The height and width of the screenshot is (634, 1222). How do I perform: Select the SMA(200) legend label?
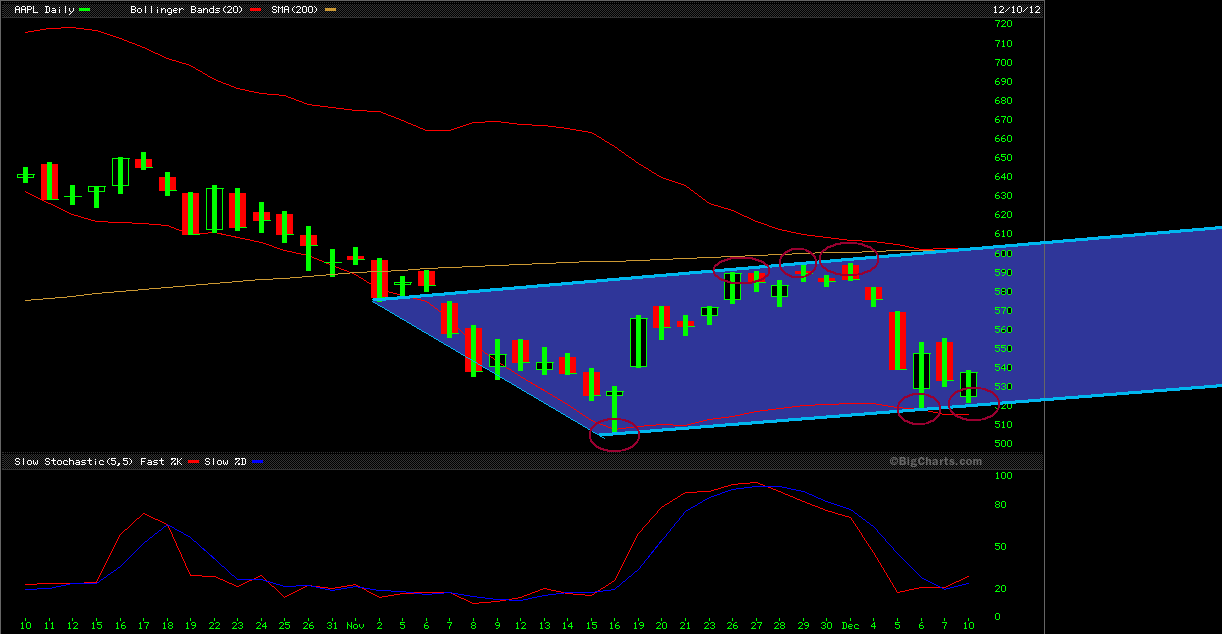pyautogui.click(x=296, y=9)
